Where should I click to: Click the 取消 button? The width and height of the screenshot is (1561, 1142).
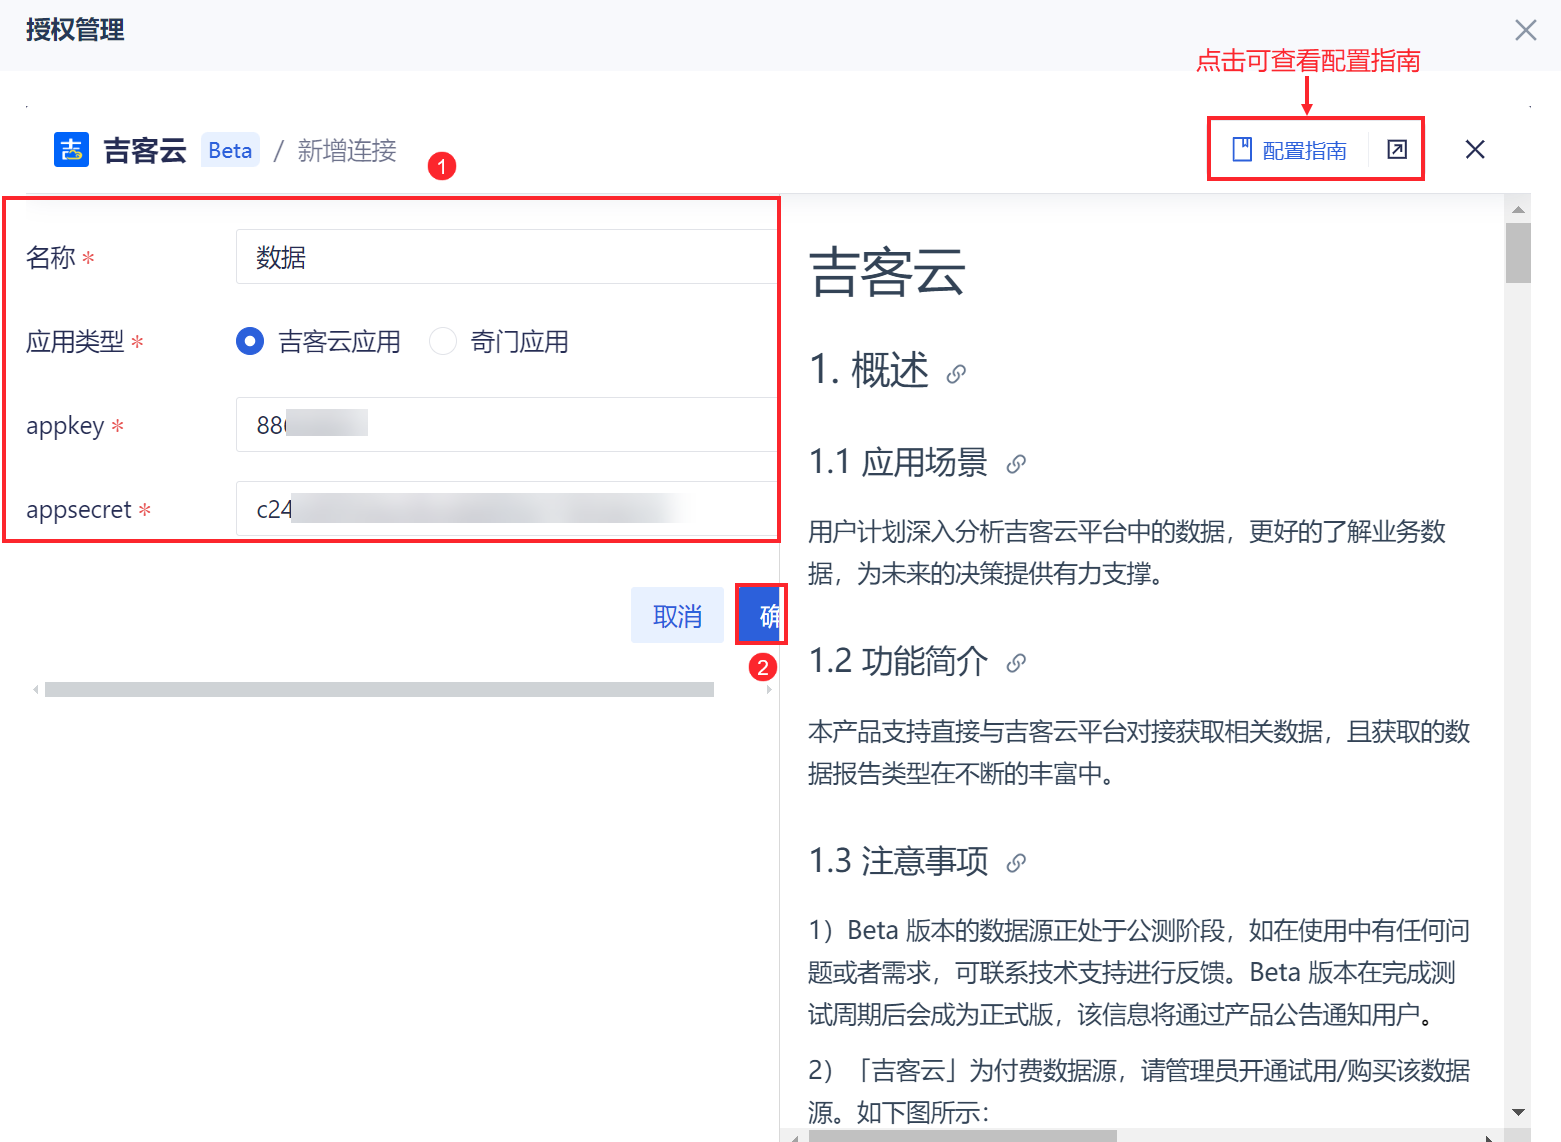(x=677, y=615)
